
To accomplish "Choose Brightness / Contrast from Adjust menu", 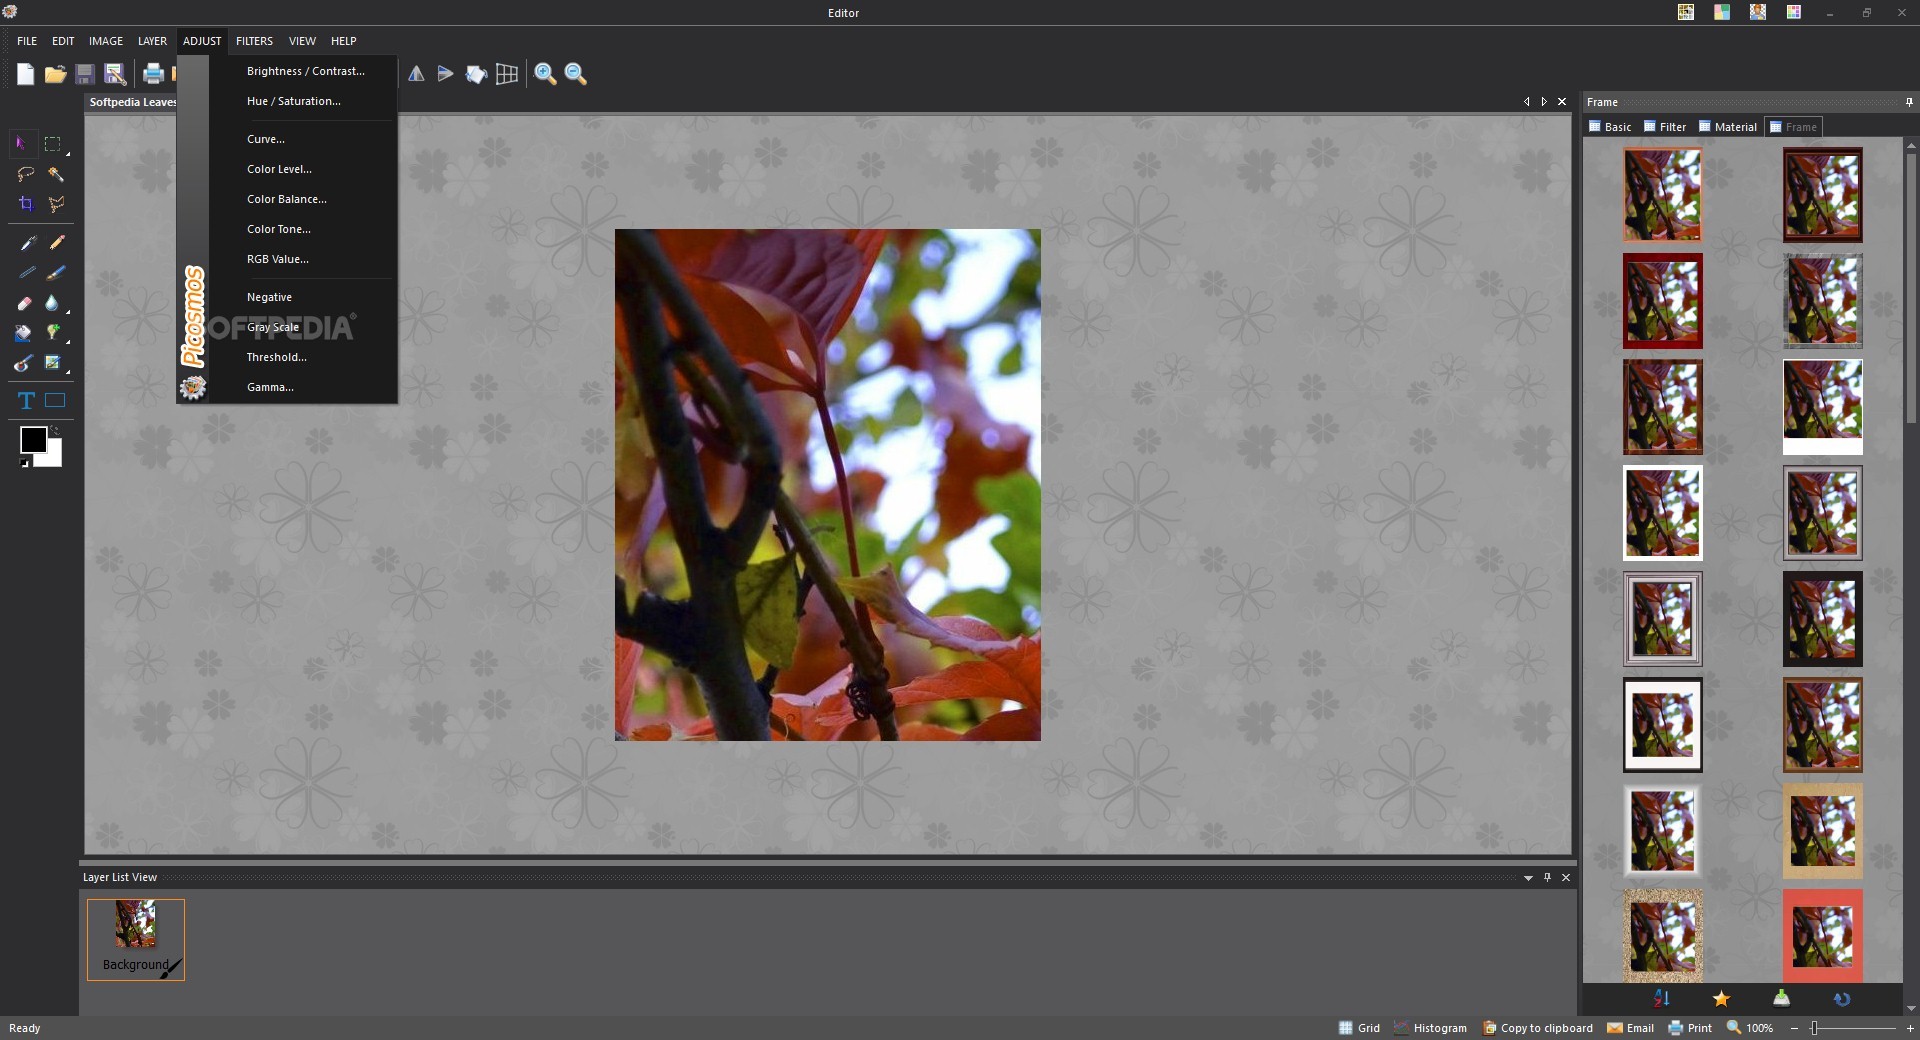I will coord(304,71).
